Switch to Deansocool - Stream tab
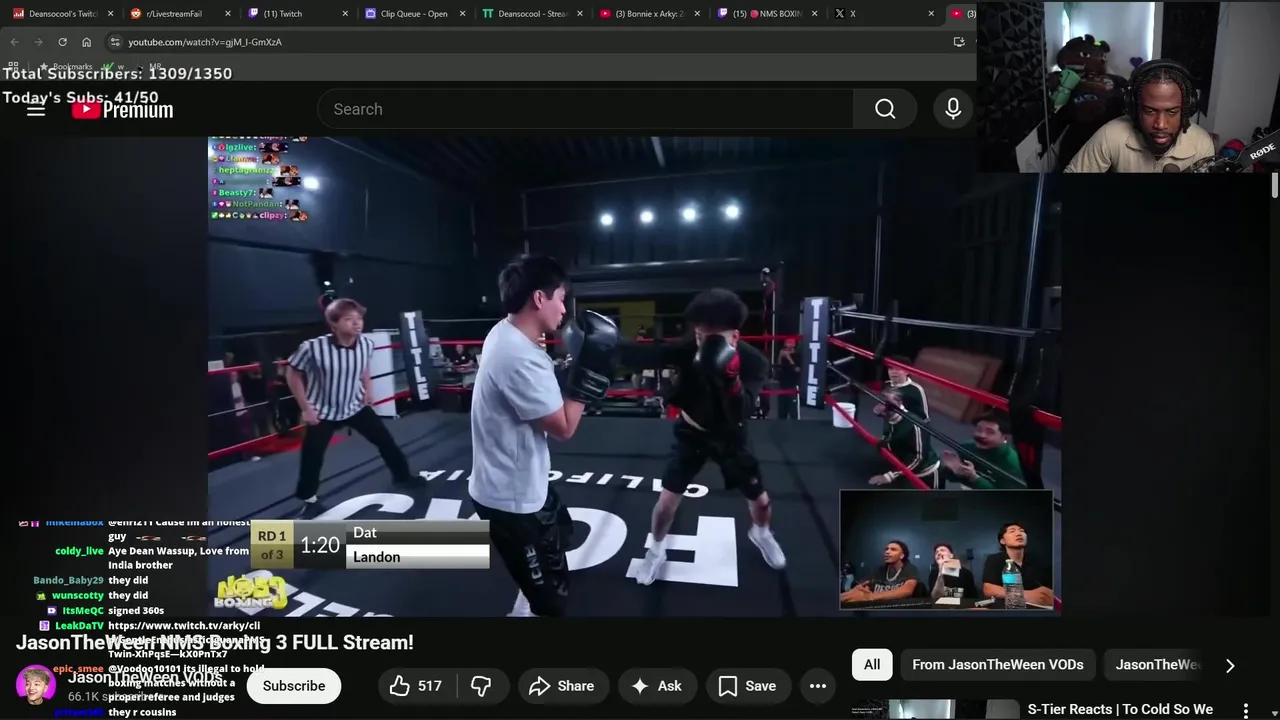Image resolution: width=1280 pixels, height=720 pixels. [x=533, y=14]
